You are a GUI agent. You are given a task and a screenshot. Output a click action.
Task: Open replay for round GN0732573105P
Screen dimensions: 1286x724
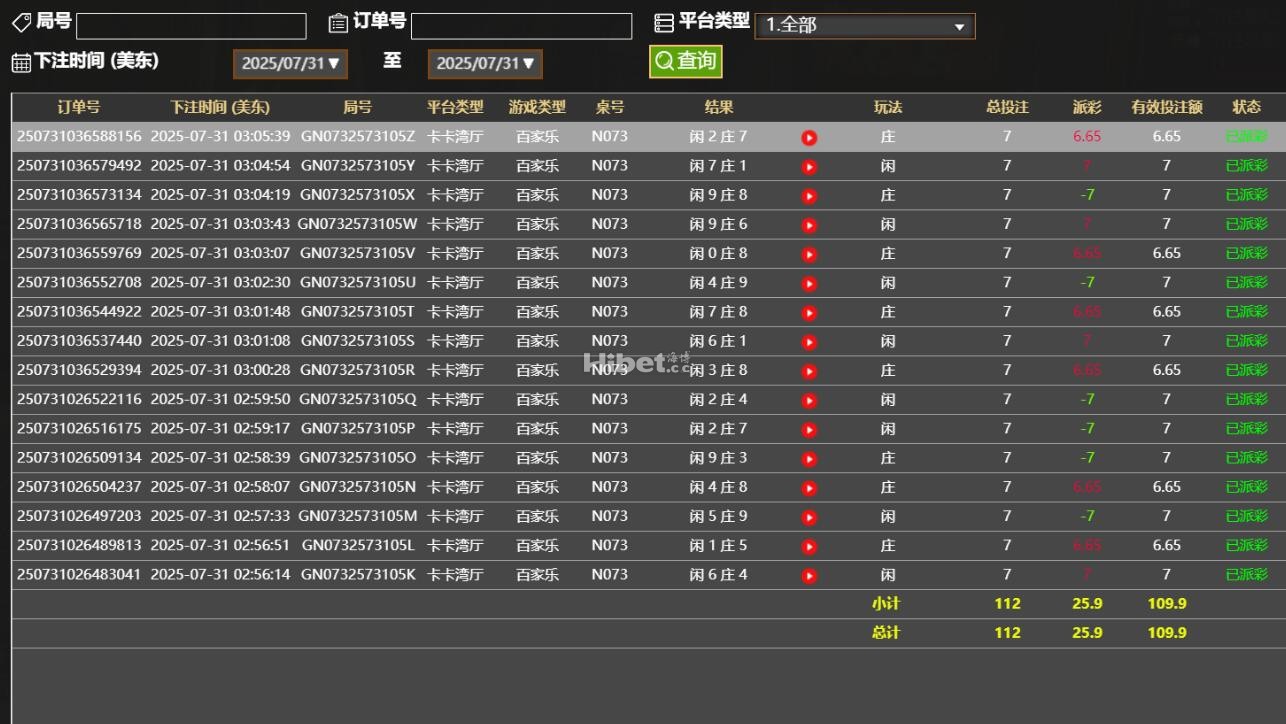coord(809,430)
